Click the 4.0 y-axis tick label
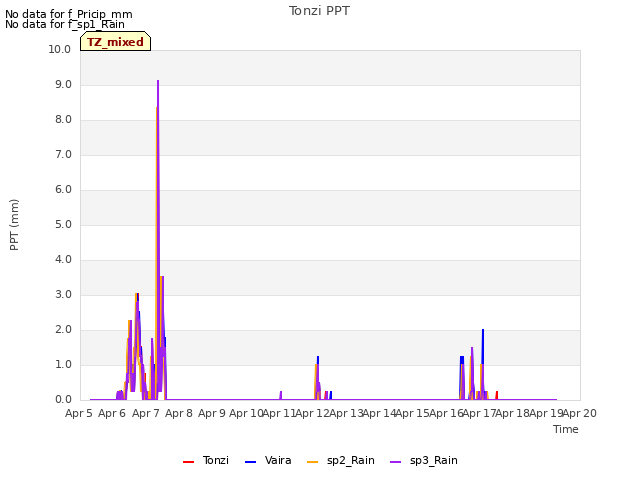 [63, 260]
